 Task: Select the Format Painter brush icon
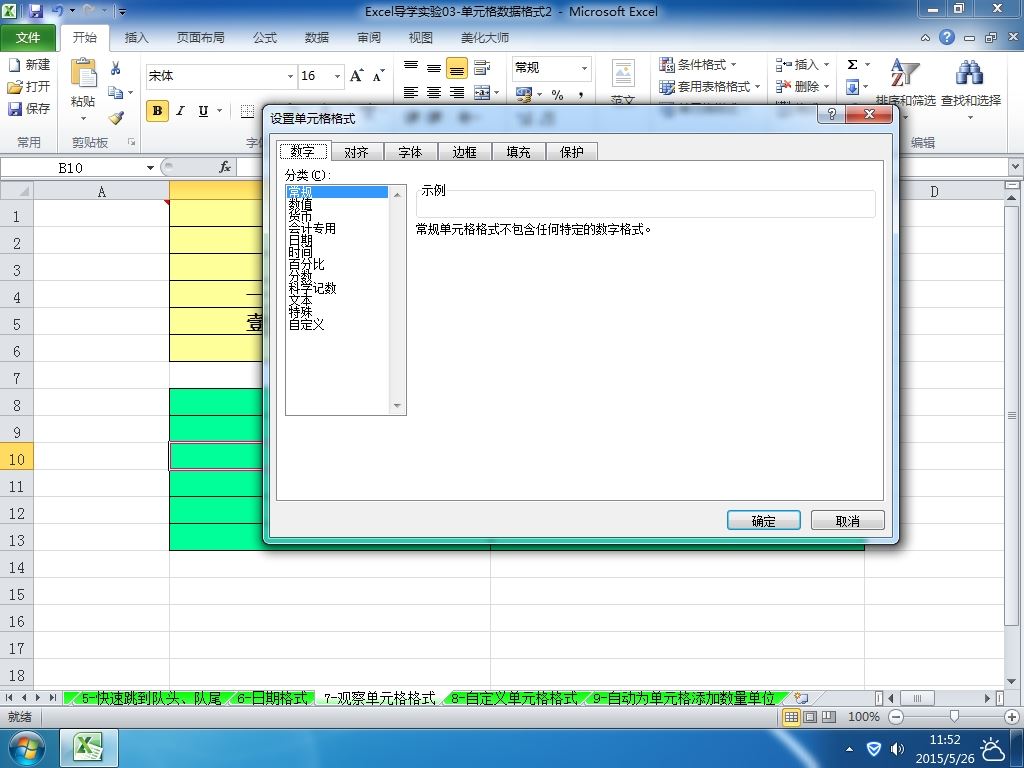[116, 118]
